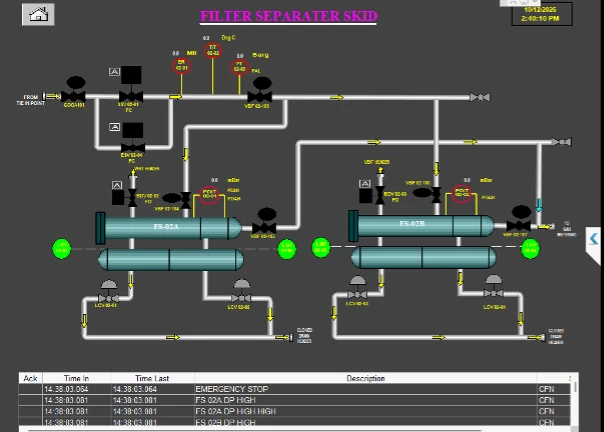Image resolution: width=604 pixels, height=432 pixels.
Task: Click the FS-02A filter separator vessel
Action: pyautogui.click(x=169, y=228)
